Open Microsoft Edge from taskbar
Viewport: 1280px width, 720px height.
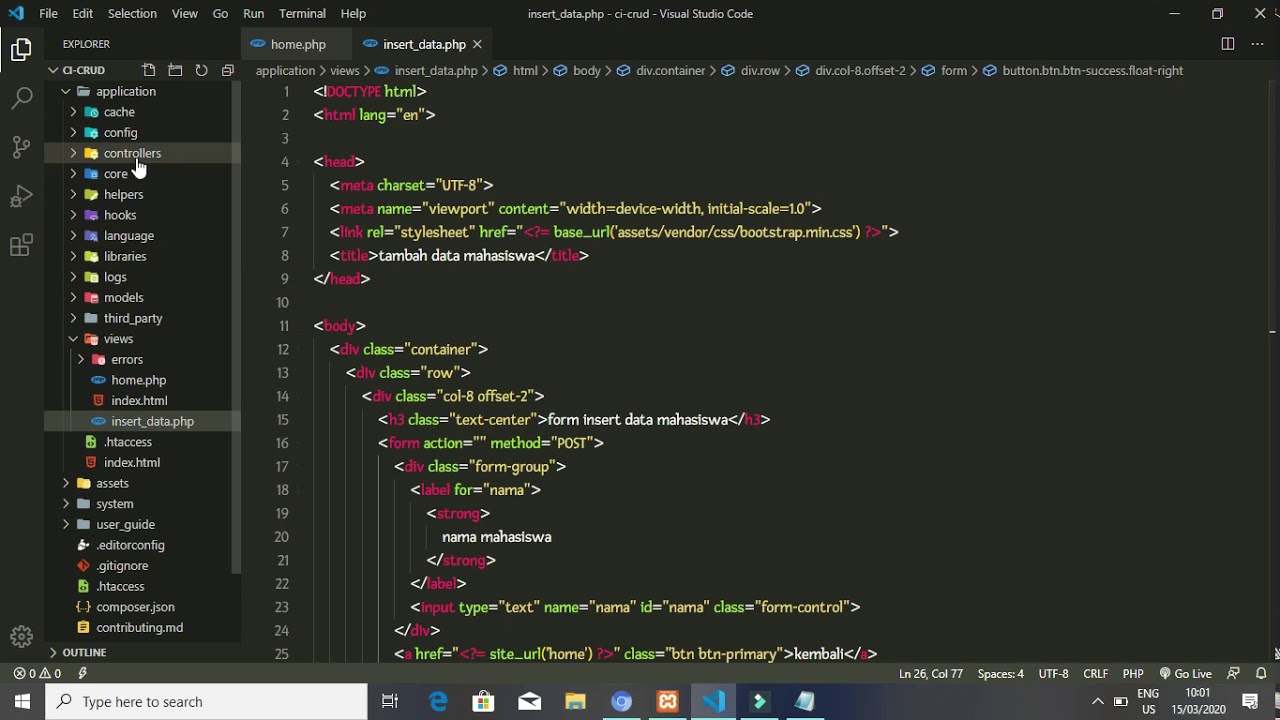438,701
